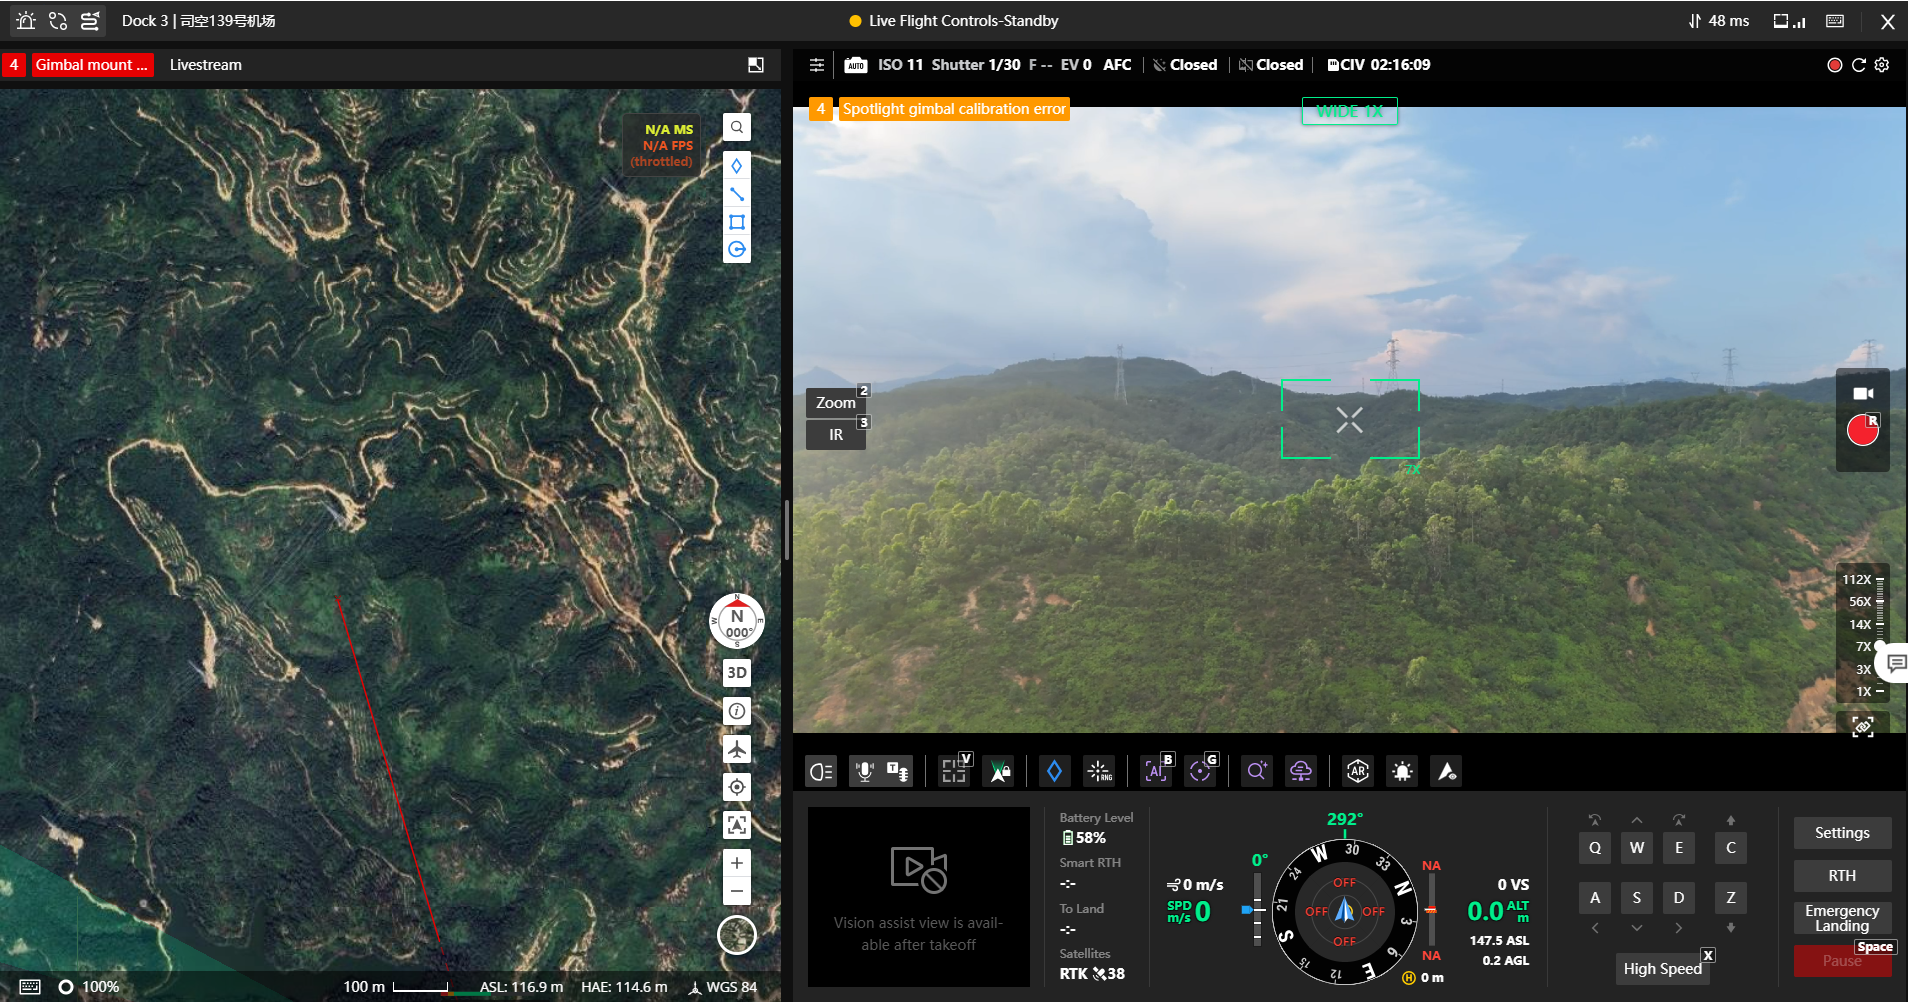Activate the laser rangefinder RNG tool
This screenshot has height=1002, width=1908.
pos(1099,770)
